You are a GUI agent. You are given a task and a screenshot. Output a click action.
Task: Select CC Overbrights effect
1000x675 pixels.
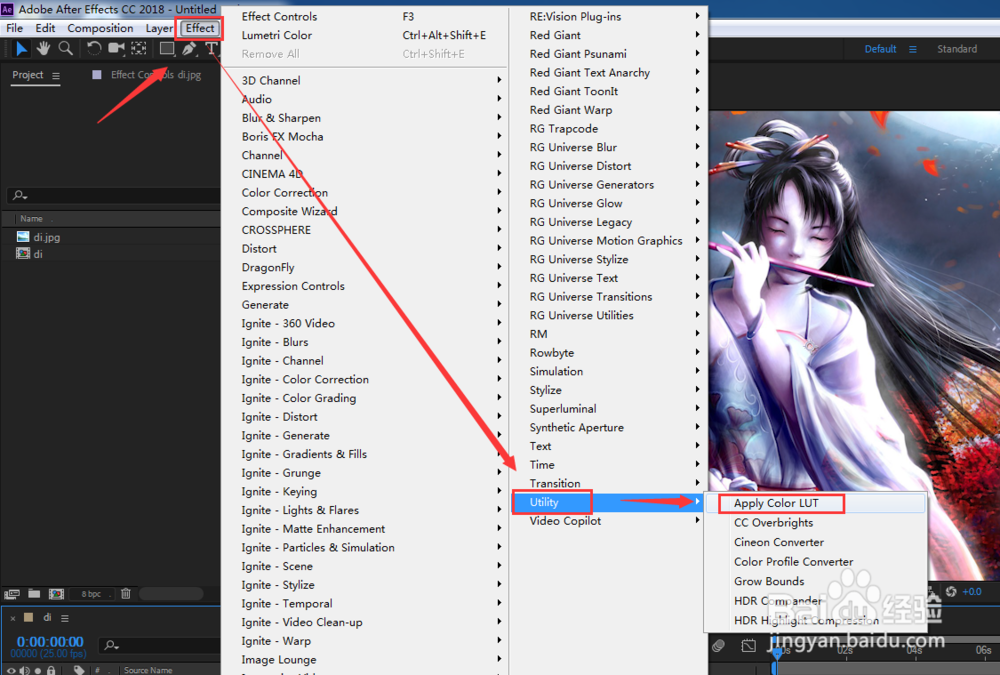[x=815, y=523]
